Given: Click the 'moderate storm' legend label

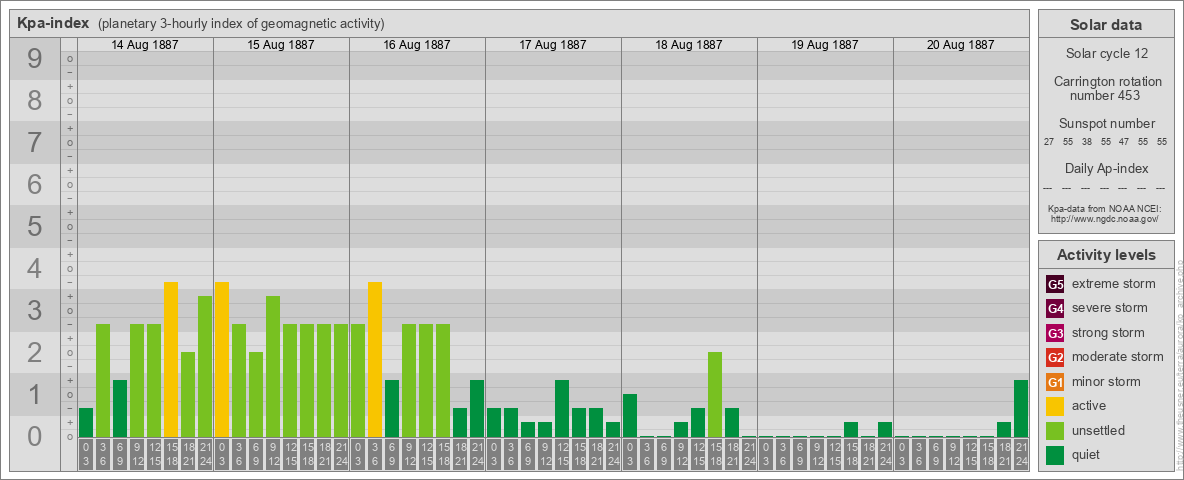Looking at the screenshot, I should pyautogui.click(x=1118, y=357).
